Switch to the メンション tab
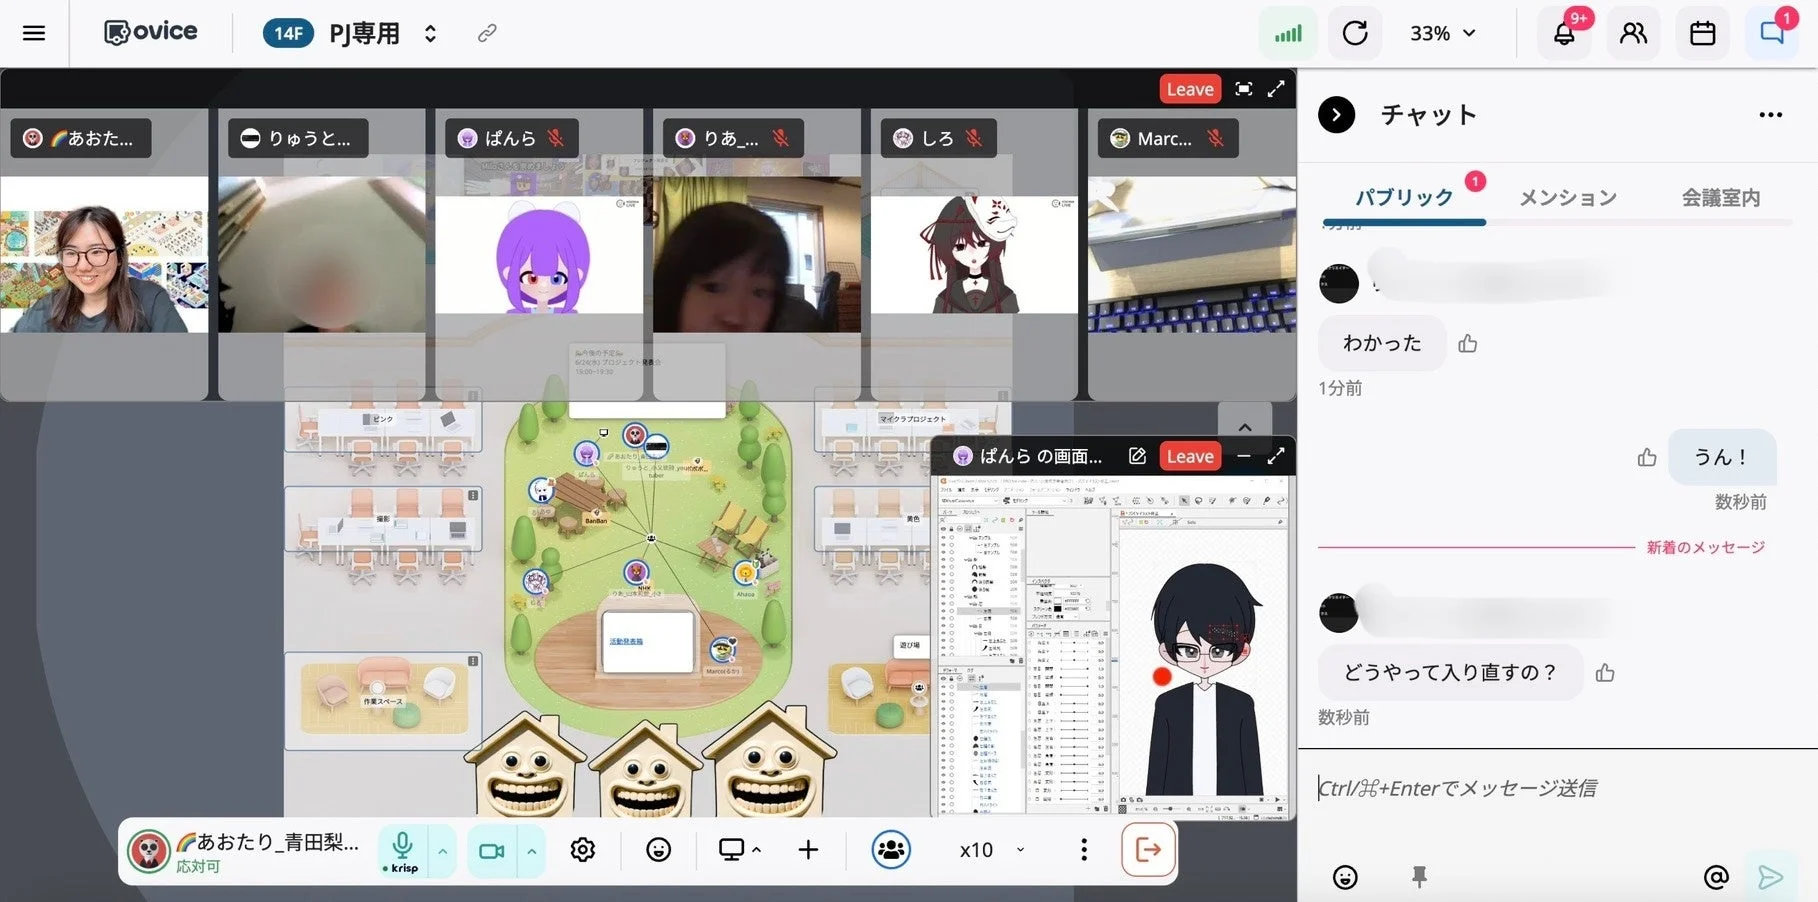Viewport: 1818px width, 902px height. [1568, 198]
